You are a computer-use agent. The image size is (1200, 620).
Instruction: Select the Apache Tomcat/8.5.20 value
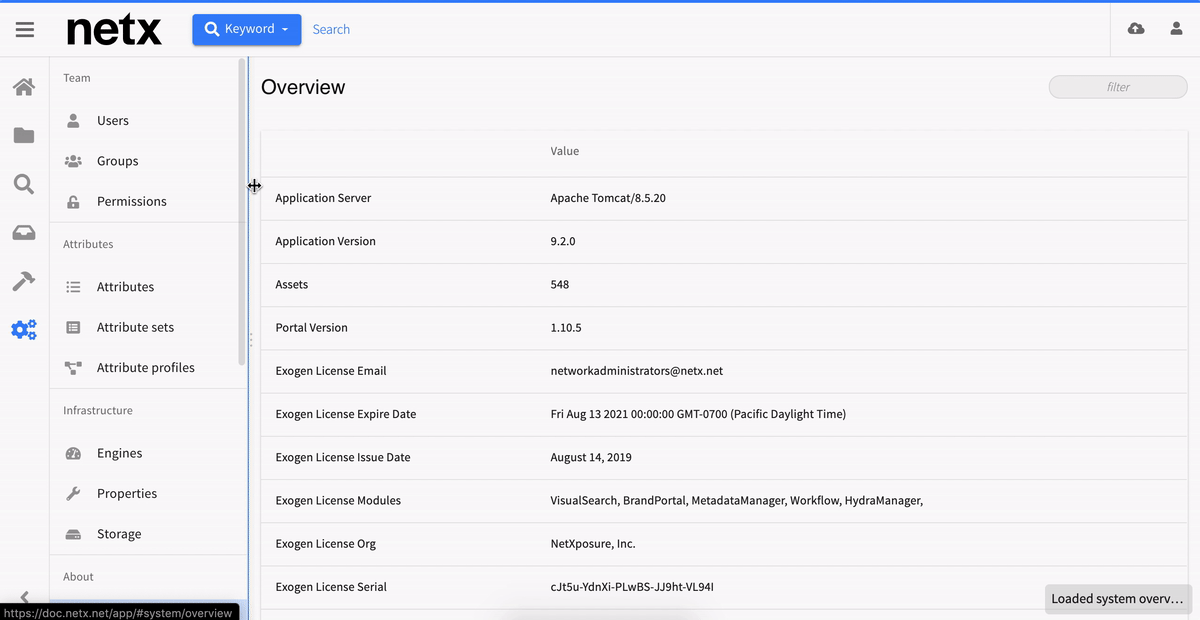click(x=608, y=198)
